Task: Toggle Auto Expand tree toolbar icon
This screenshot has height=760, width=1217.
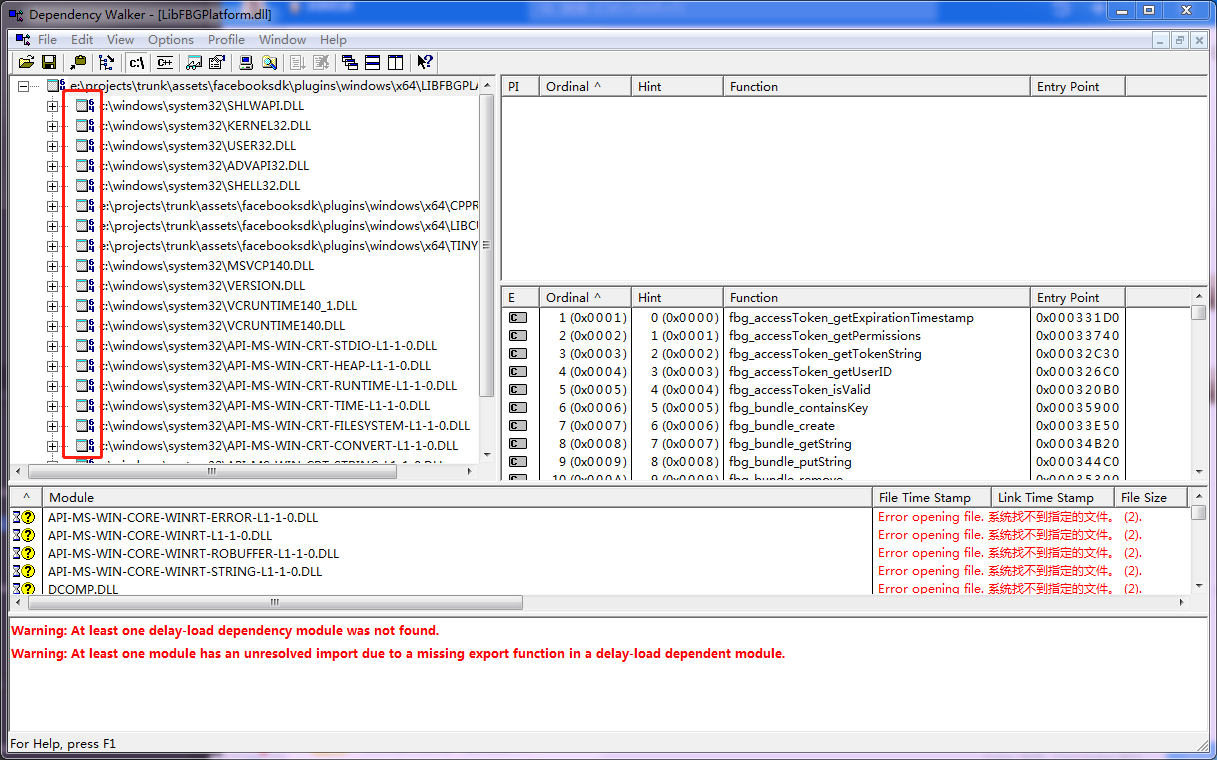Action: click(106, 62)
